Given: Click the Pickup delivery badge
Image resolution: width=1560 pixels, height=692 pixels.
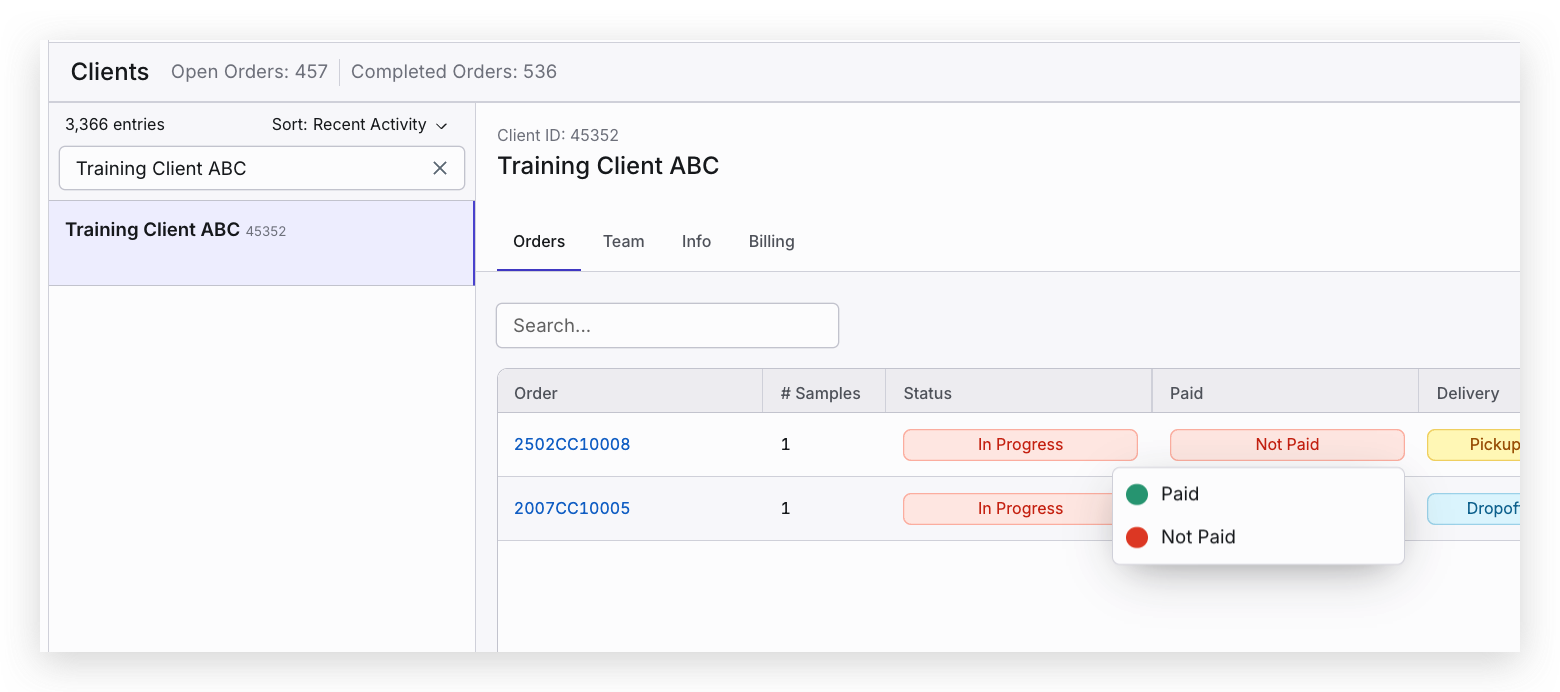Looking at the screenshot, I should click(x=1474, y=444).
